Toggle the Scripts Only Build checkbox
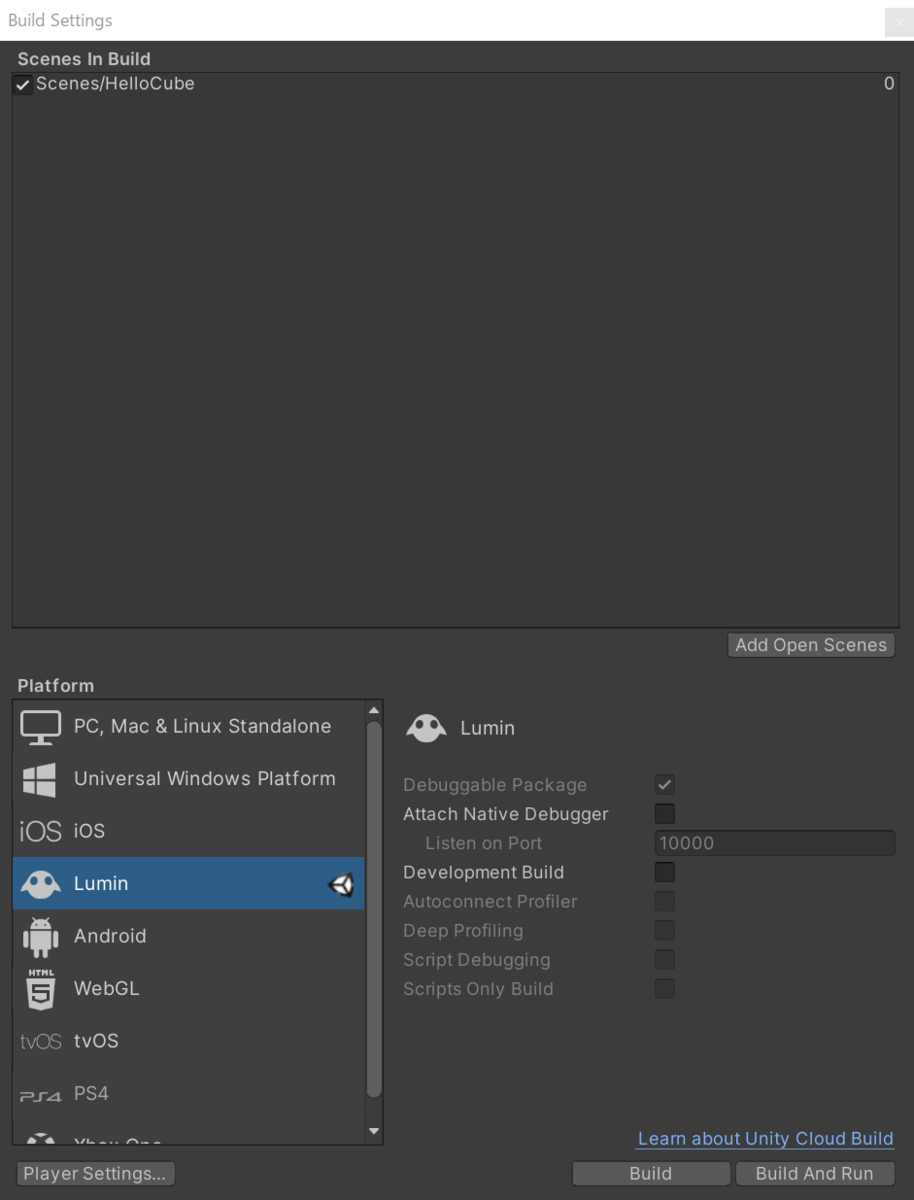Viewport: 914px width, 1200px height. pyautogui.click(x=665, y=988)
